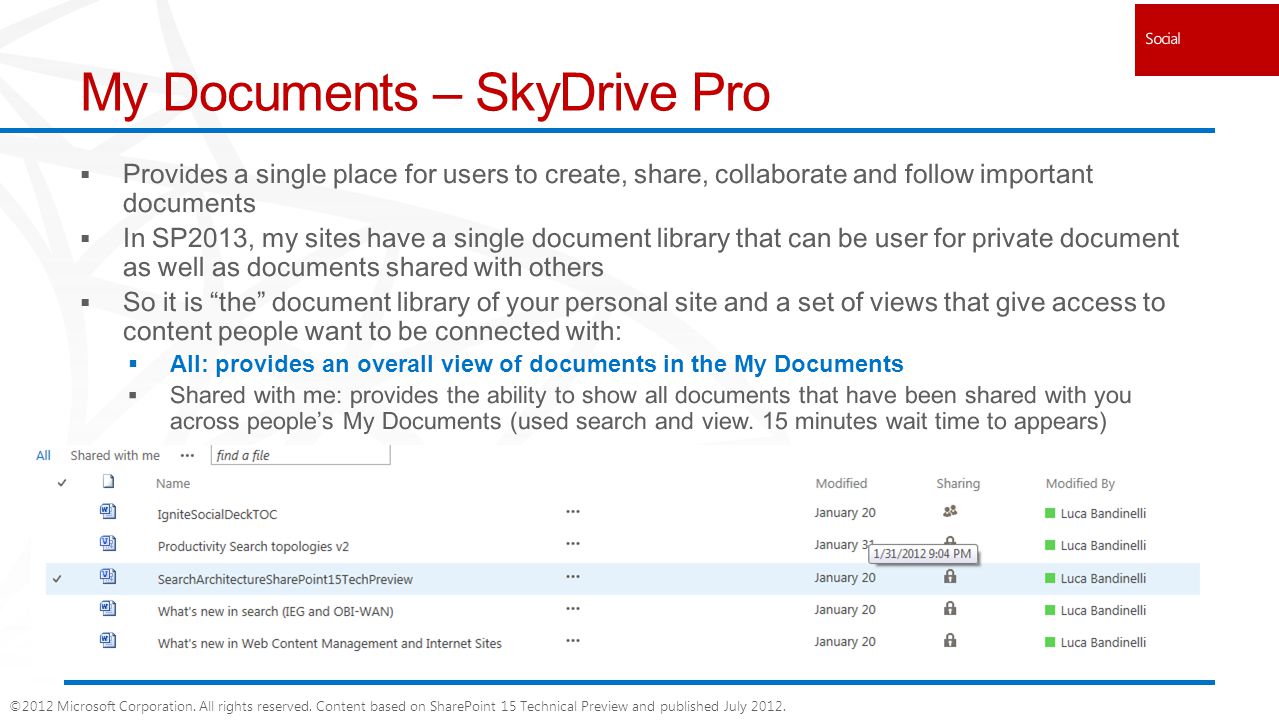
Task: Click the Microsoft copyright footer text
Action: click(x=397, y=706)
